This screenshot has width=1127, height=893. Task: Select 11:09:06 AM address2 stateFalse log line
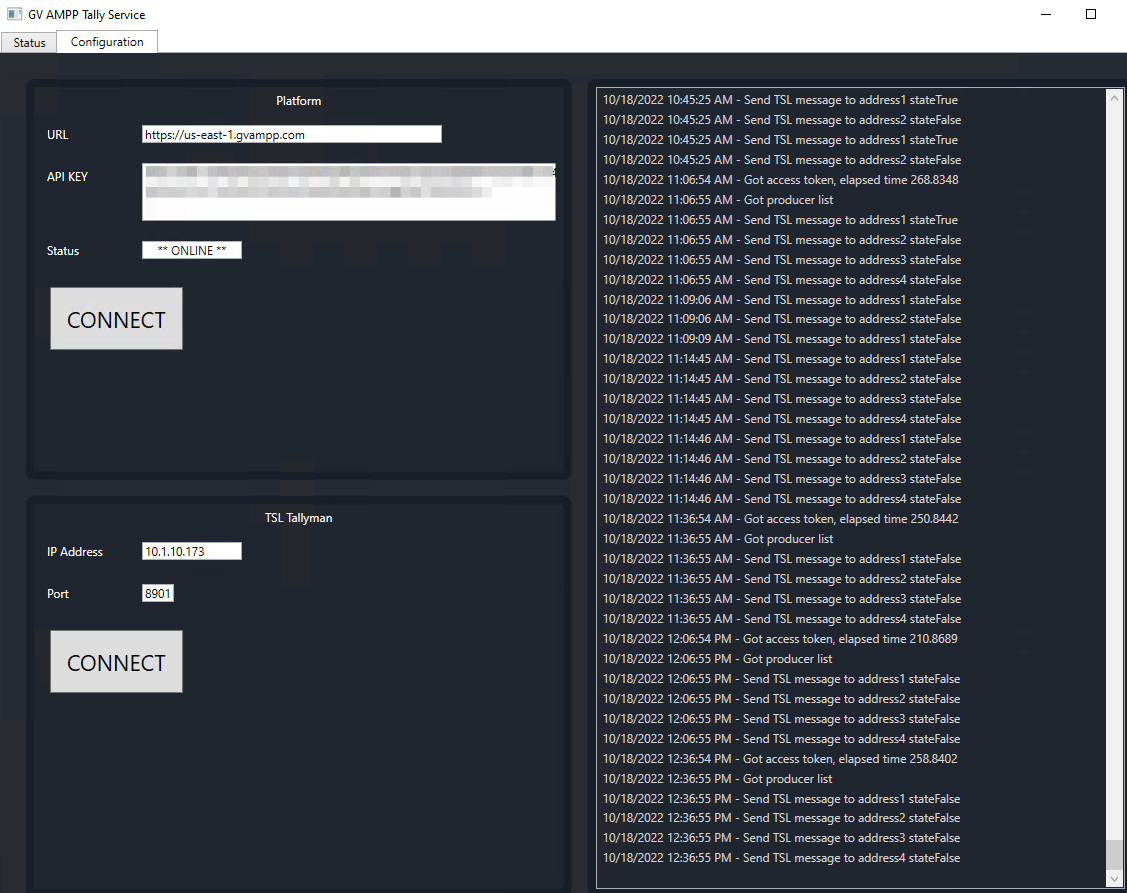782,319
